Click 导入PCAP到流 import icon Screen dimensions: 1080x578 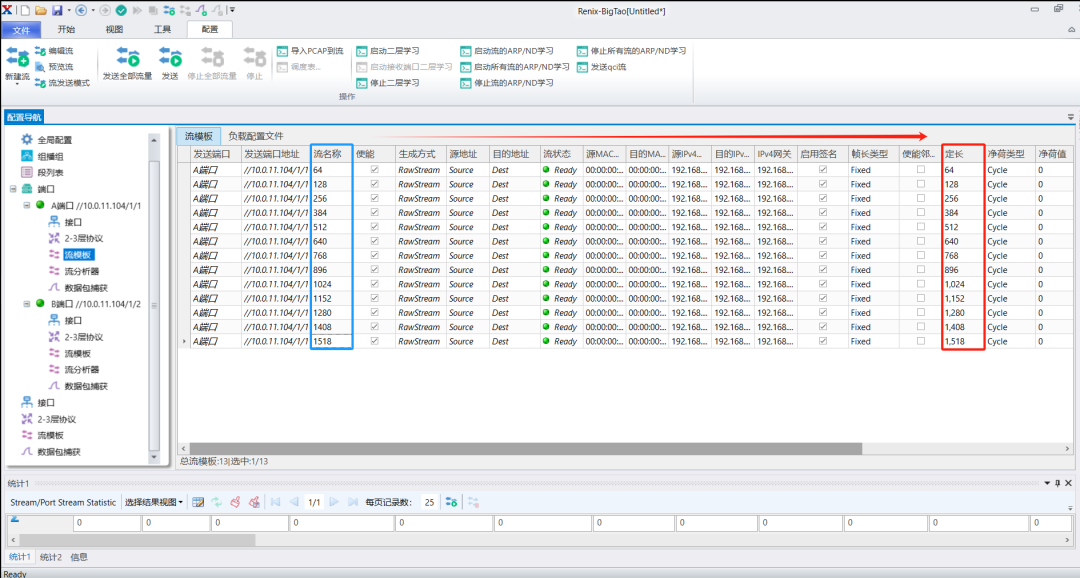[x=283, y=50]
